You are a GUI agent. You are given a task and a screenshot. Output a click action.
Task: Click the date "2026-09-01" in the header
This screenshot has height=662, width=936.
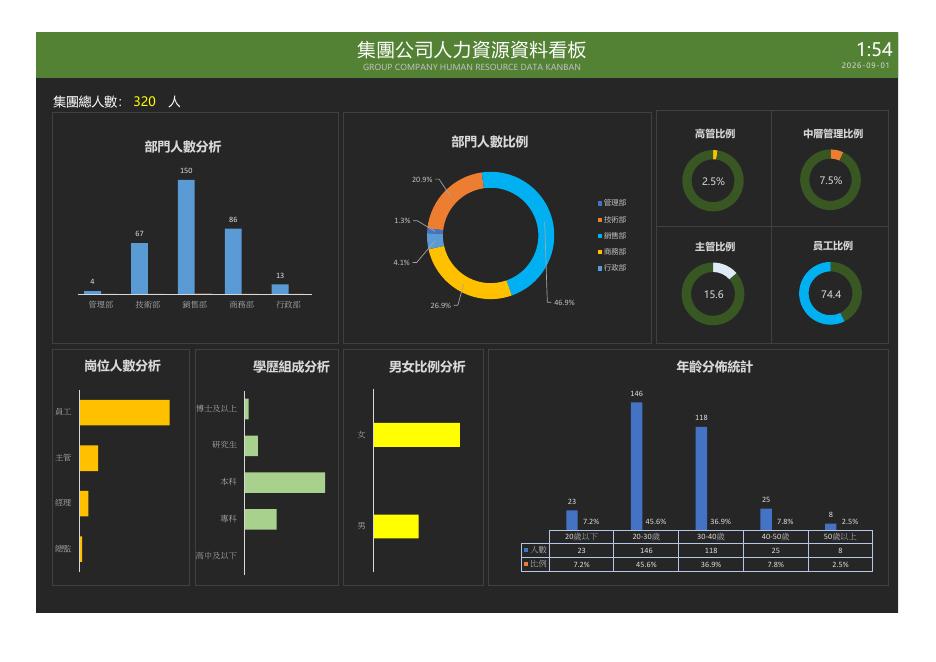866,65
